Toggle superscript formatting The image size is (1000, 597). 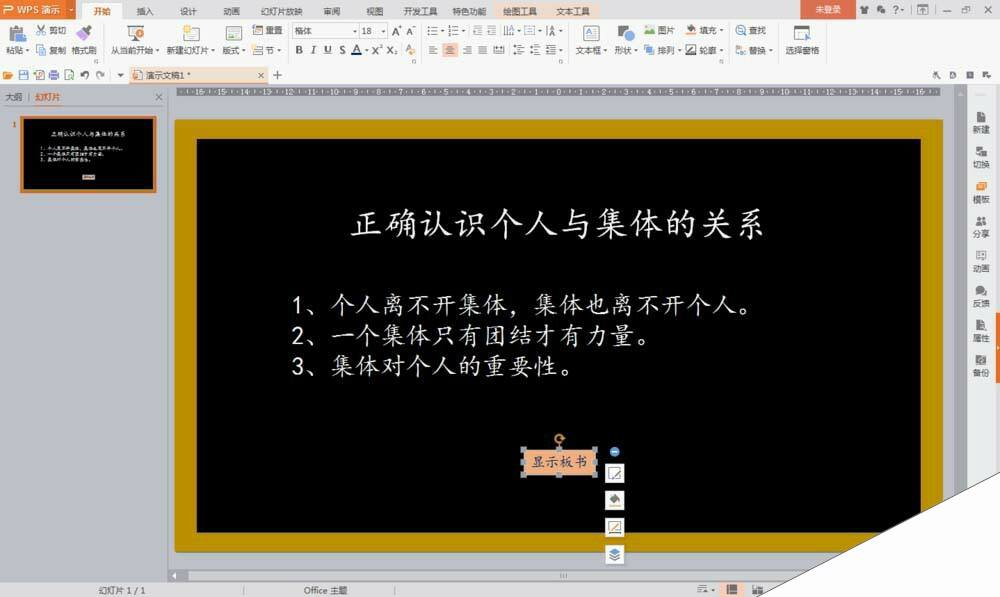tap(377, 50)
